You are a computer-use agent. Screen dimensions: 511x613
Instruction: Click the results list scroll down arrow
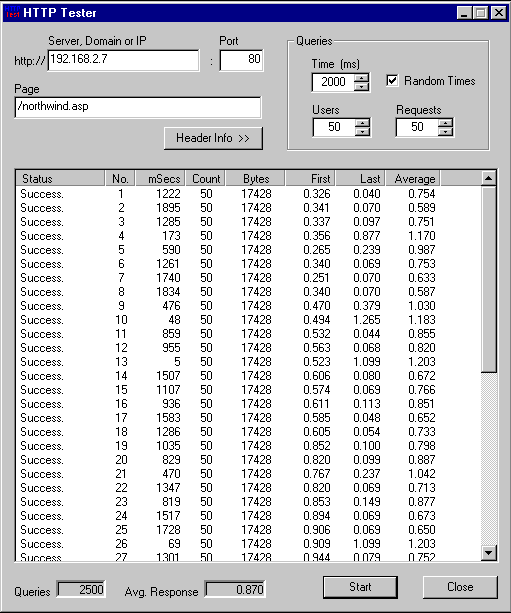[x=489, y=553]
